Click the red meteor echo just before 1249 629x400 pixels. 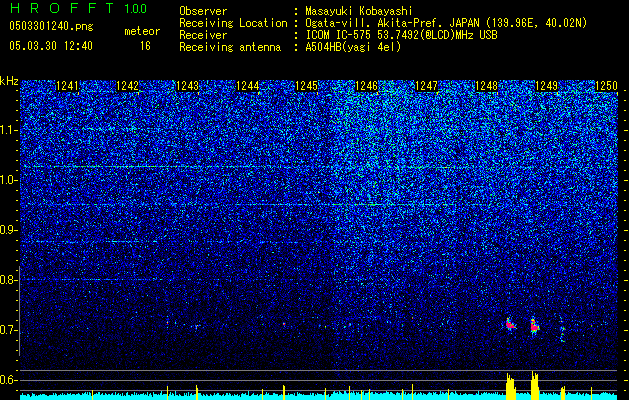(x=534, y=326)
